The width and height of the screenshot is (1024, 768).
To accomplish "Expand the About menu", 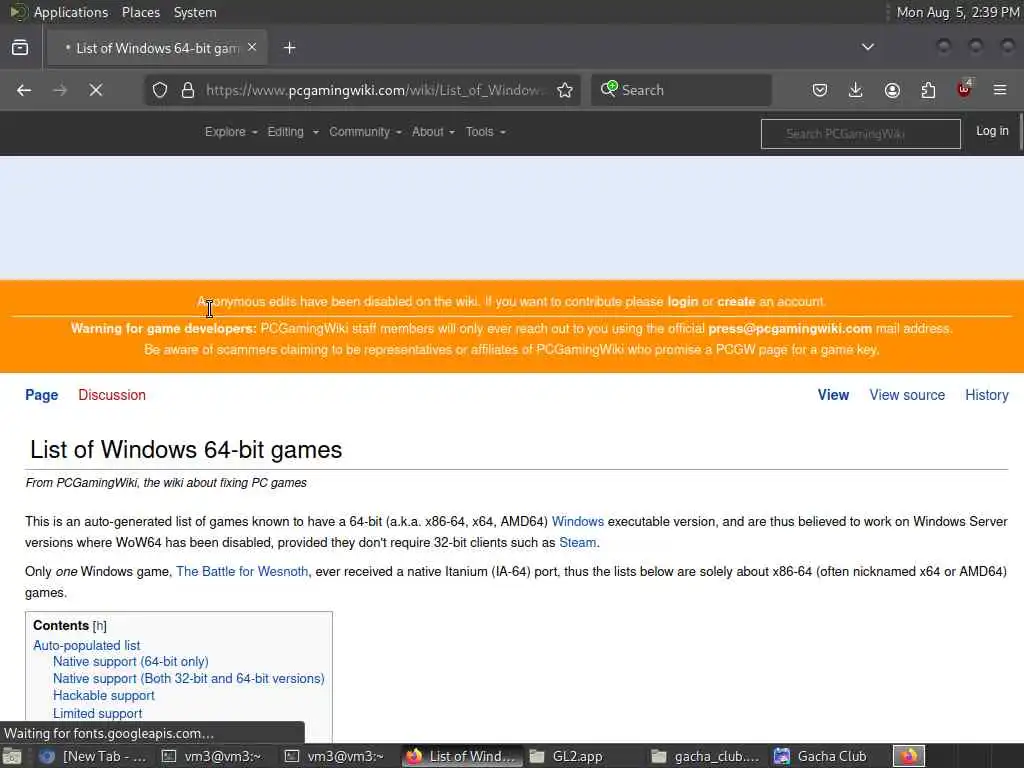I will point(433,132).
